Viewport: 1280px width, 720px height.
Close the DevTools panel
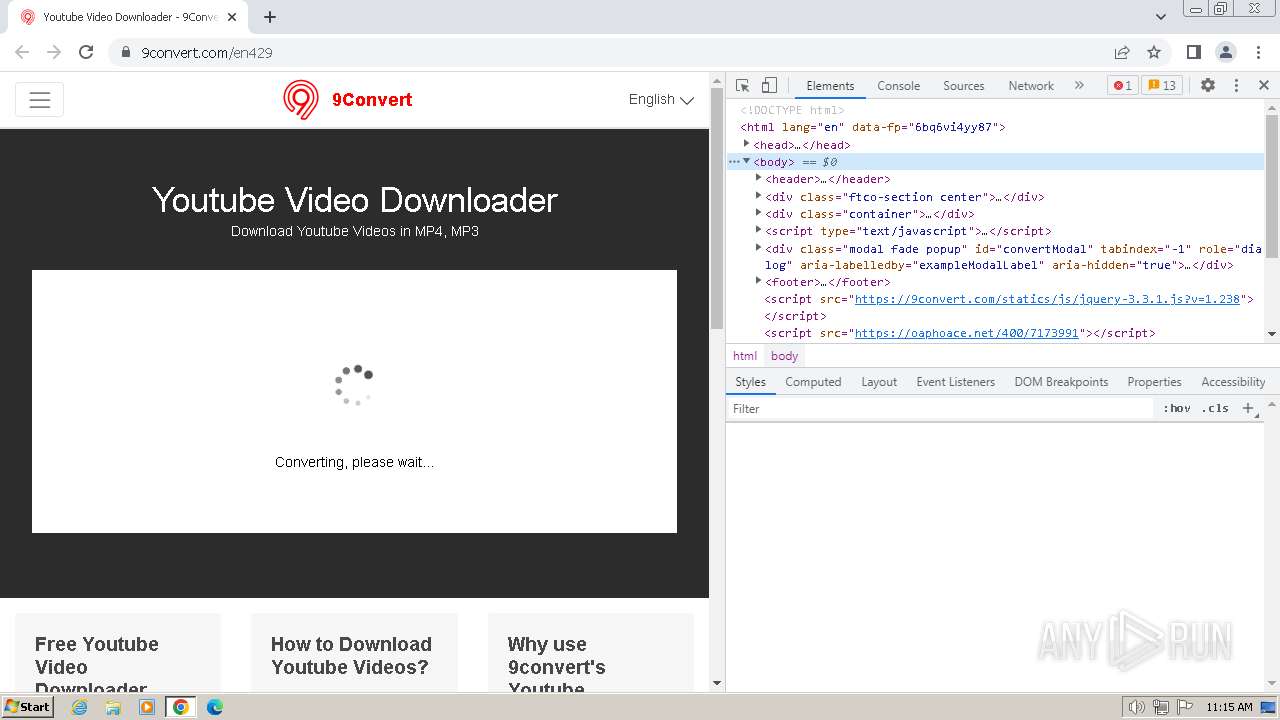click(x=1264, y=86)
